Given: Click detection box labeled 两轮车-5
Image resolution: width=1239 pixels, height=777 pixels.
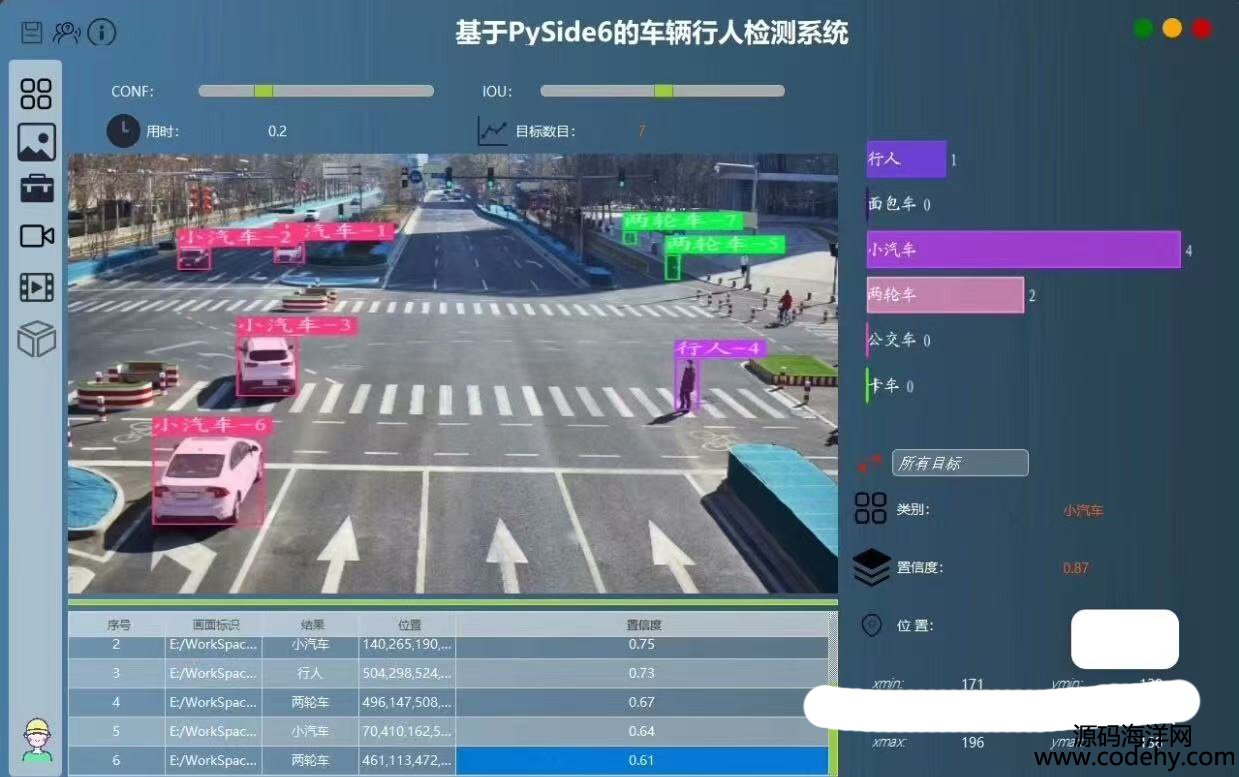Looking at the screenshot, I should tap(673, 266).
